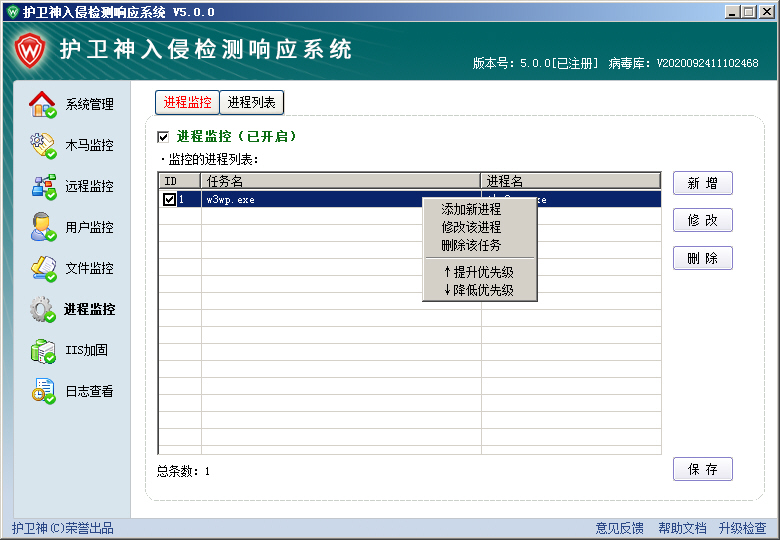Select the 木马监控 sidebar icon
The image size is (780, 540).
click(42, 145)
